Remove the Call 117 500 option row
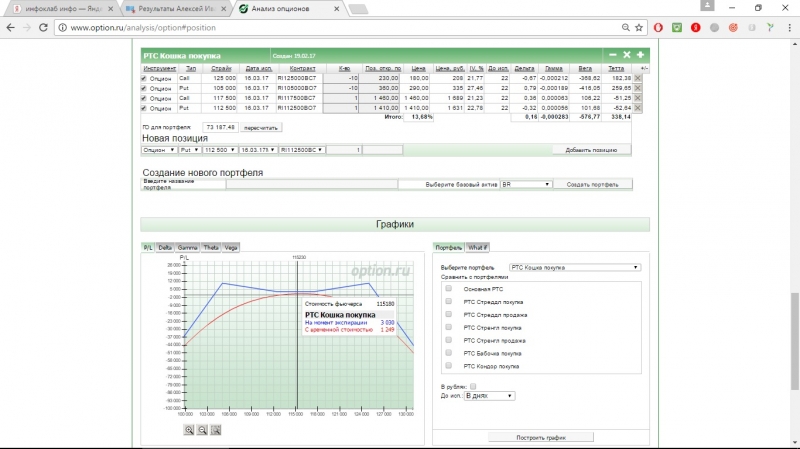 click(x=638, y=98)
